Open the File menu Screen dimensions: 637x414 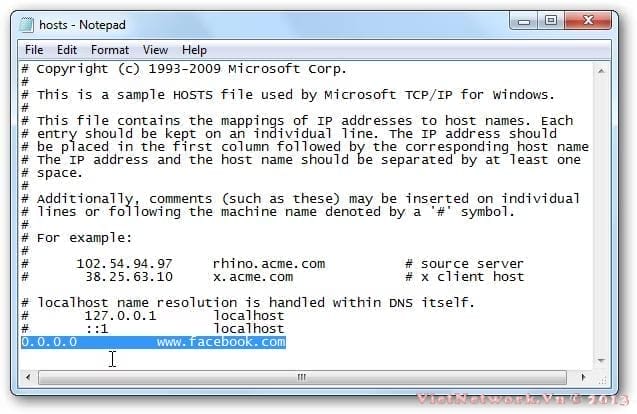pyautogui.click(x=34, y=50)
